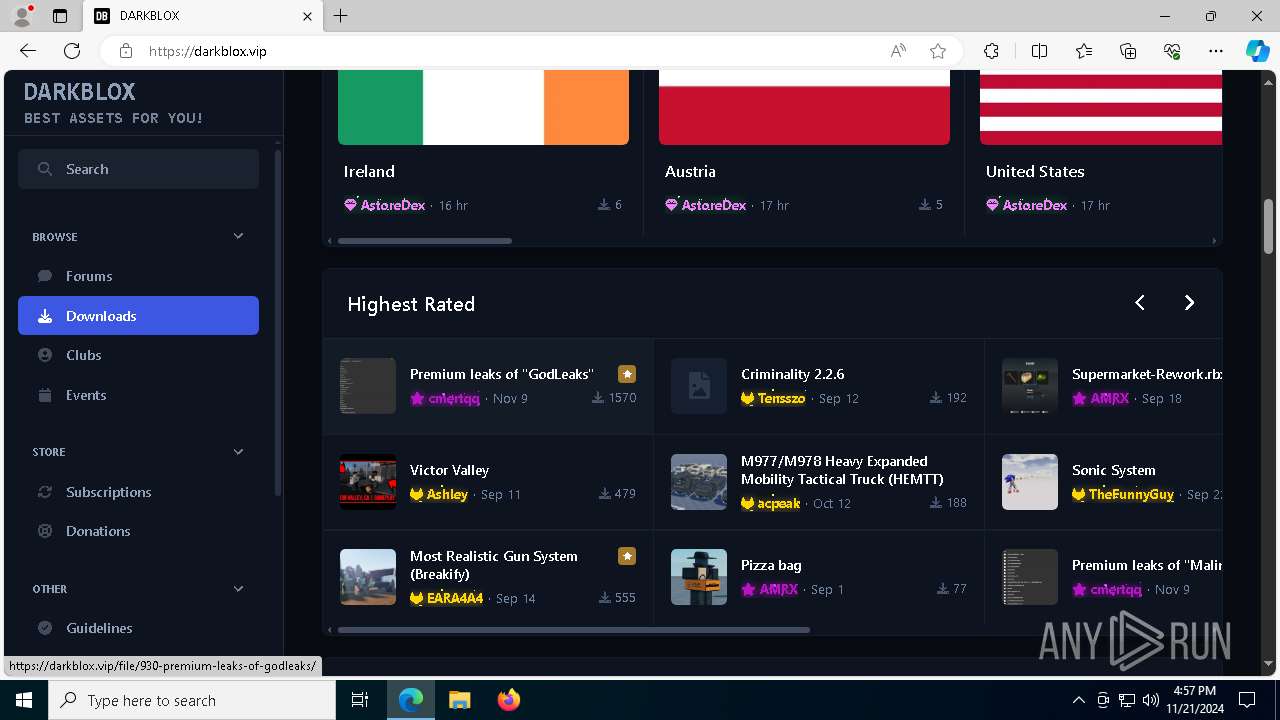Click Highest Rated horizontal scrollbar

pyautogui.click(x=574, y=630)
